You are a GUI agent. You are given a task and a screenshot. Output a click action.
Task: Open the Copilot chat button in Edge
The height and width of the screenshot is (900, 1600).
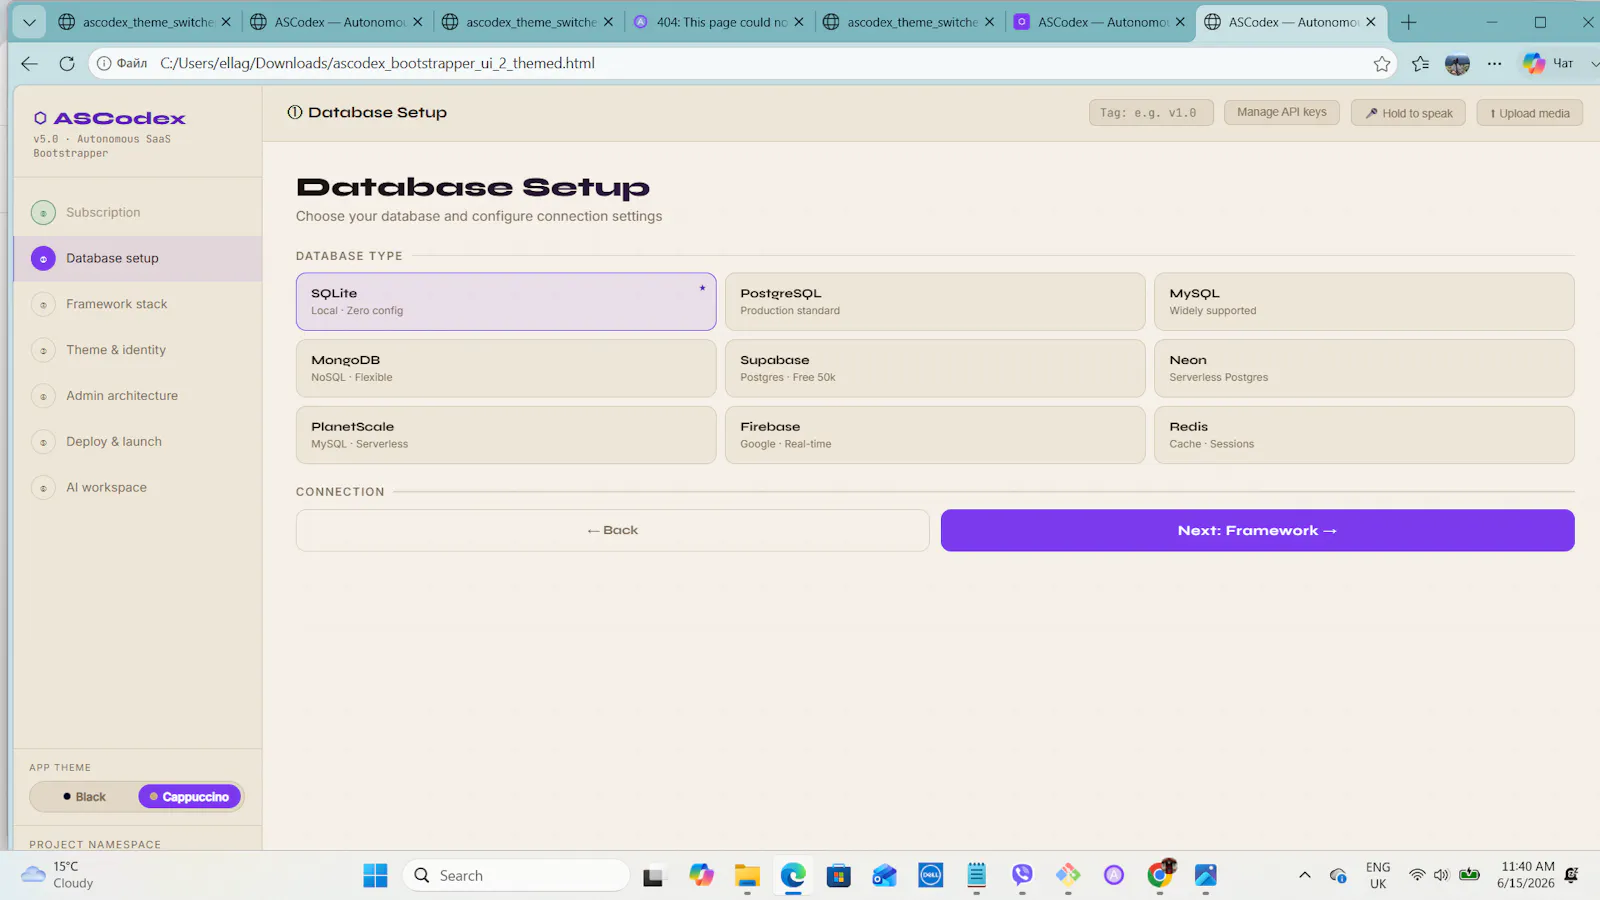[1548, 63]
